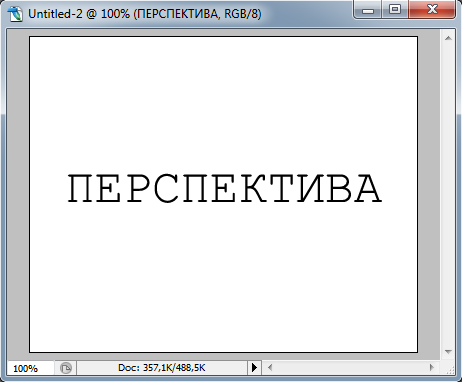Click the vertical scrollbar down arrow
Image resolution: width=462 pixels, height=382 pixels.
[448, 352]
